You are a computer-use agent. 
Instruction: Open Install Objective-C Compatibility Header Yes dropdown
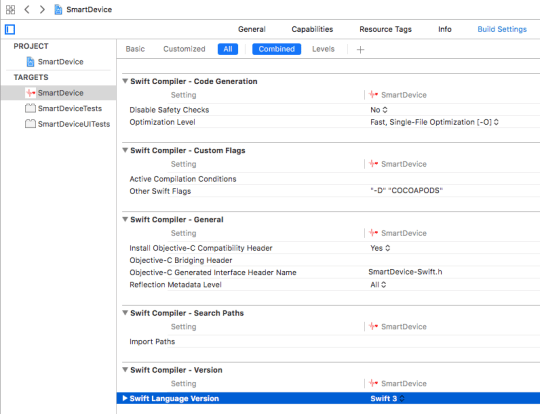point(380,248)
